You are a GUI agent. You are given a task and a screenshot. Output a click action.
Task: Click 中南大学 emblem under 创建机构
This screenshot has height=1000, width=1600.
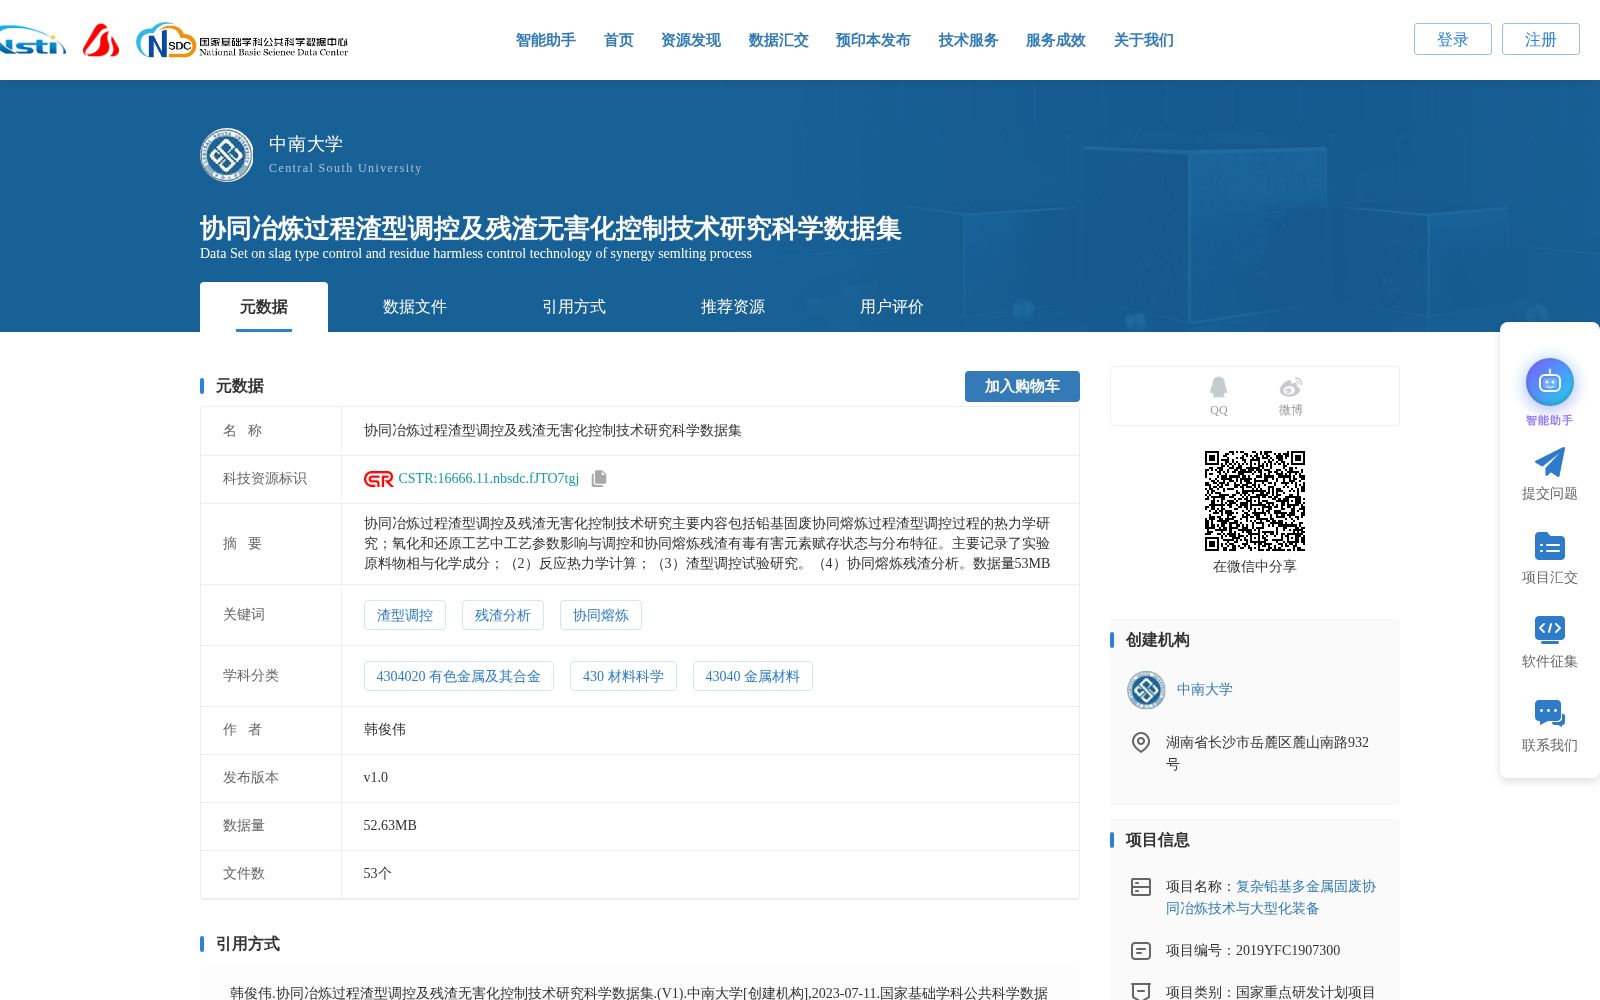point(1146,690)
